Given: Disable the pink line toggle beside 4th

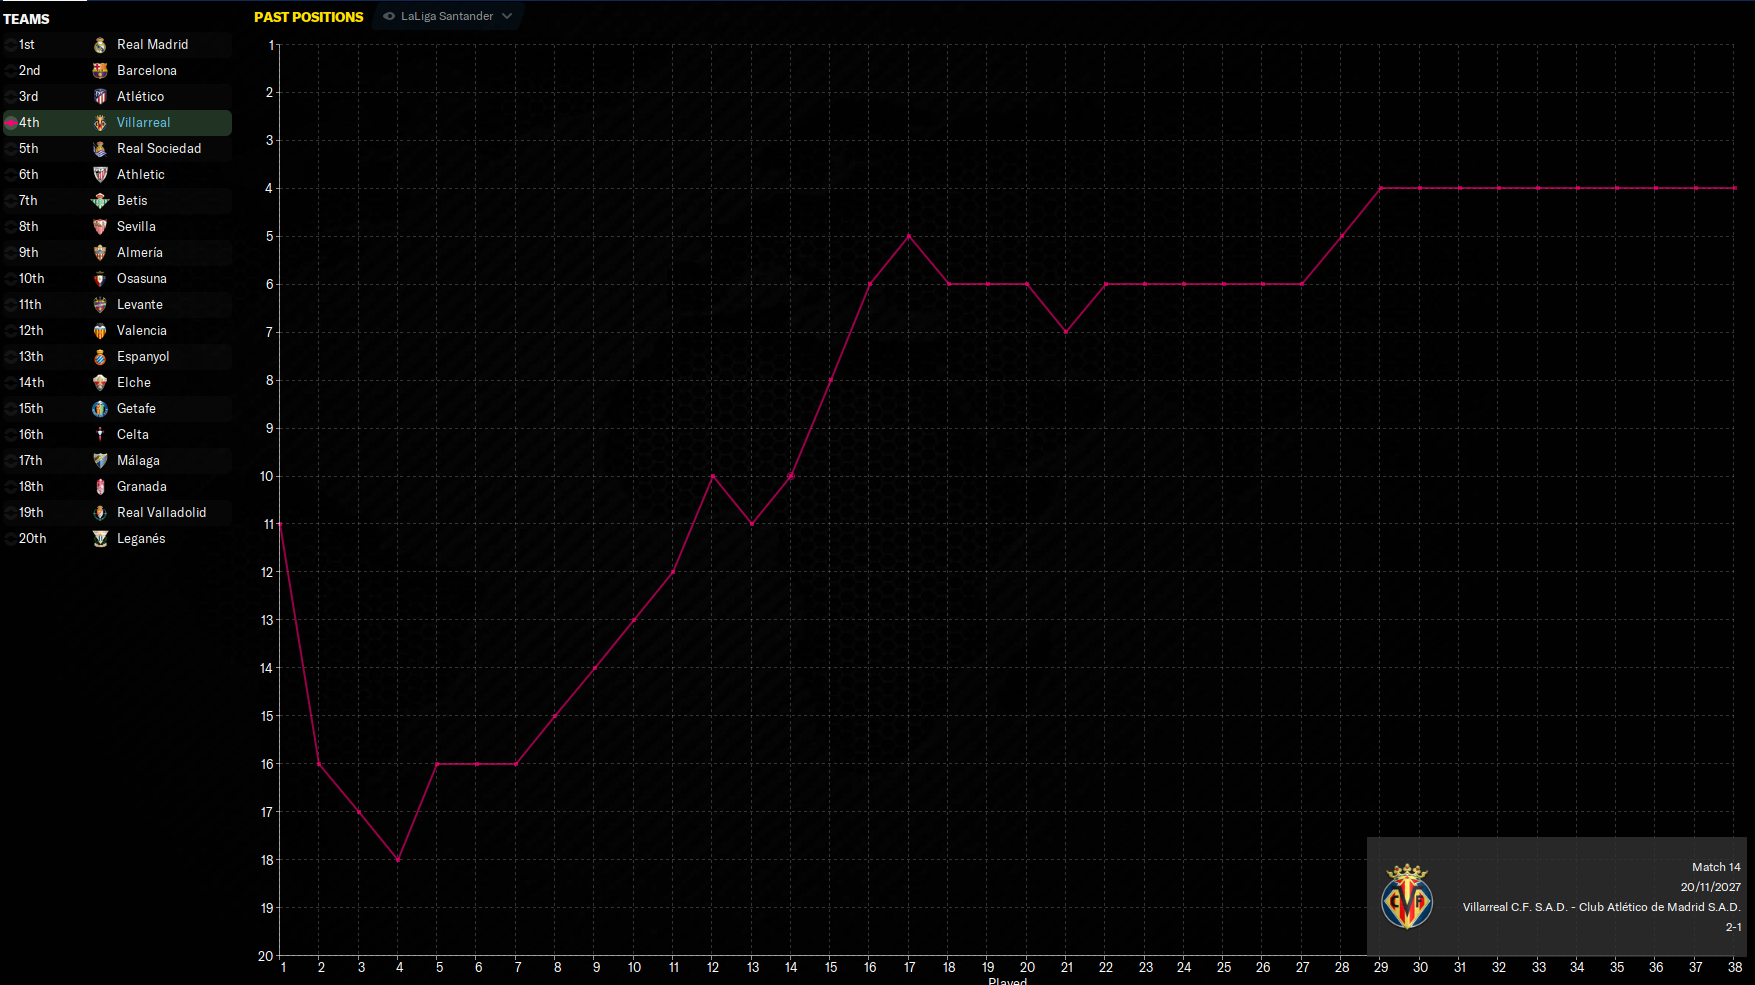Looking at the screenshot, I should pyautogui.click(x=10, y=123).
